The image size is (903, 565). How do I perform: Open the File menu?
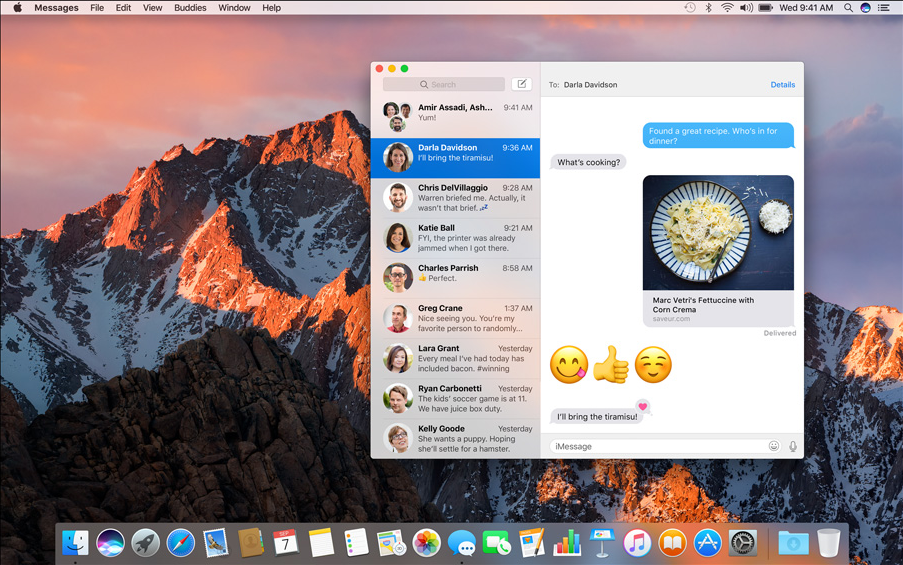point(97,7)
